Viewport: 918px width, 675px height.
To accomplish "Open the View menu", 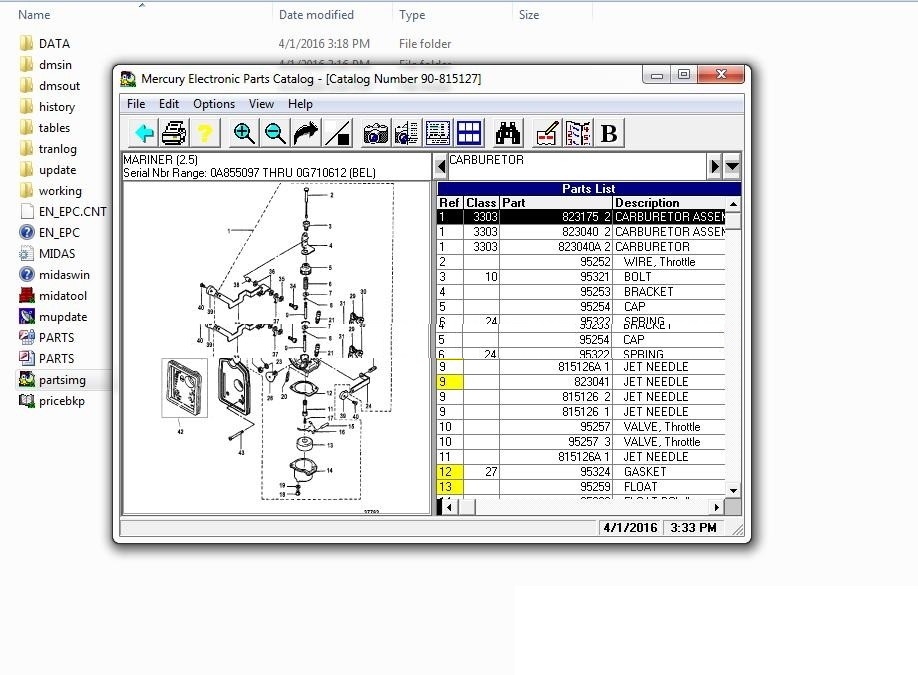I will point(261,104).
